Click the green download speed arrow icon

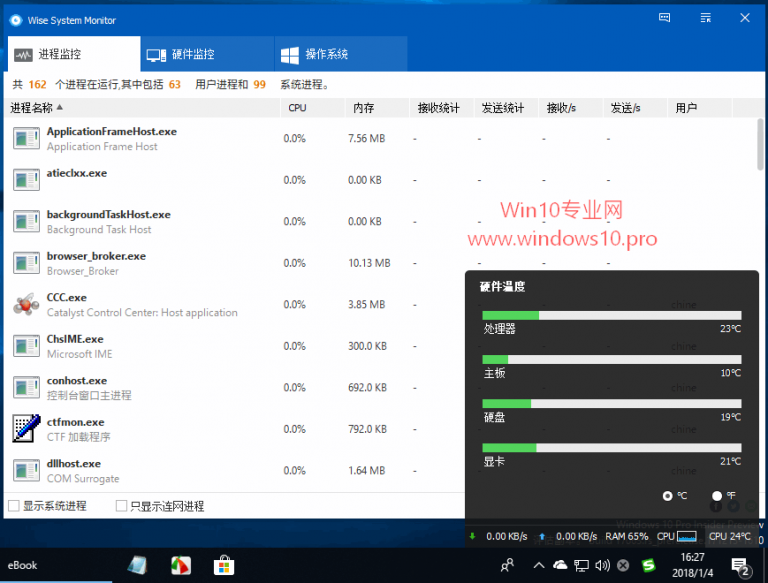[x=472, y=536]
